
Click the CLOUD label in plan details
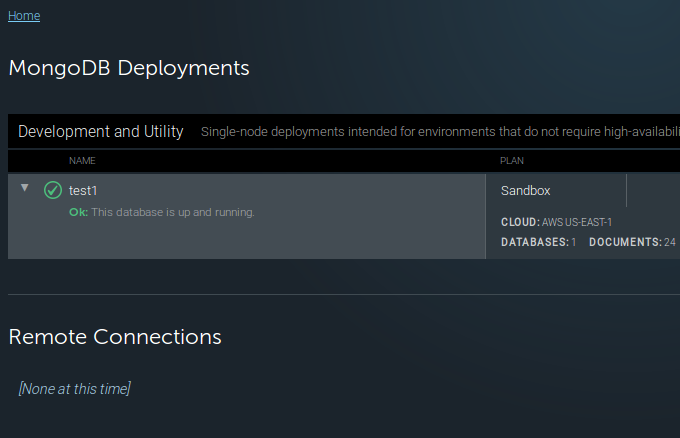point(519,222)
